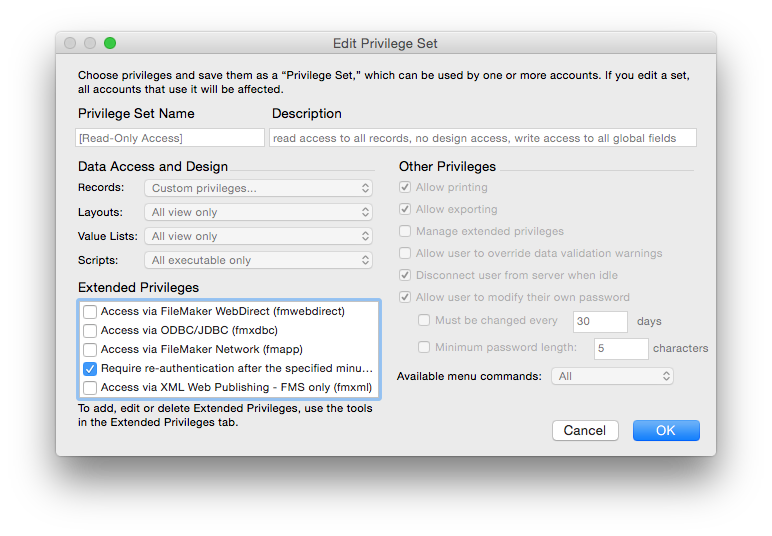
Task: Enable Access via FileMaker WebDirect checkbox
Action: pyautogui.click(x=90, y=312)
